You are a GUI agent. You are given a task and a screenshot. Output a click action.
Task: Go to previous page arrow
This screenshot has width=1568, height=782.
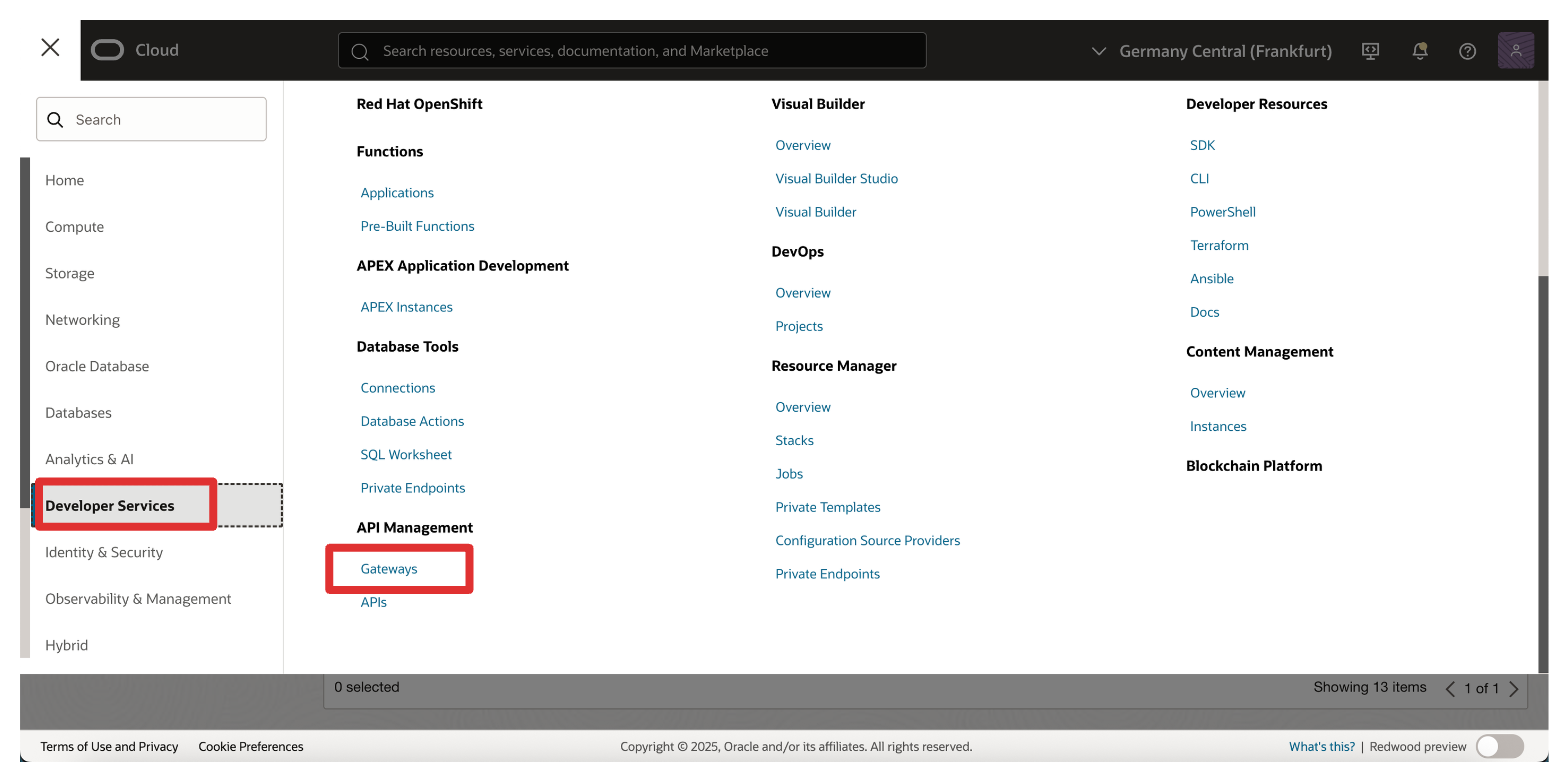tap(1450, 688)
